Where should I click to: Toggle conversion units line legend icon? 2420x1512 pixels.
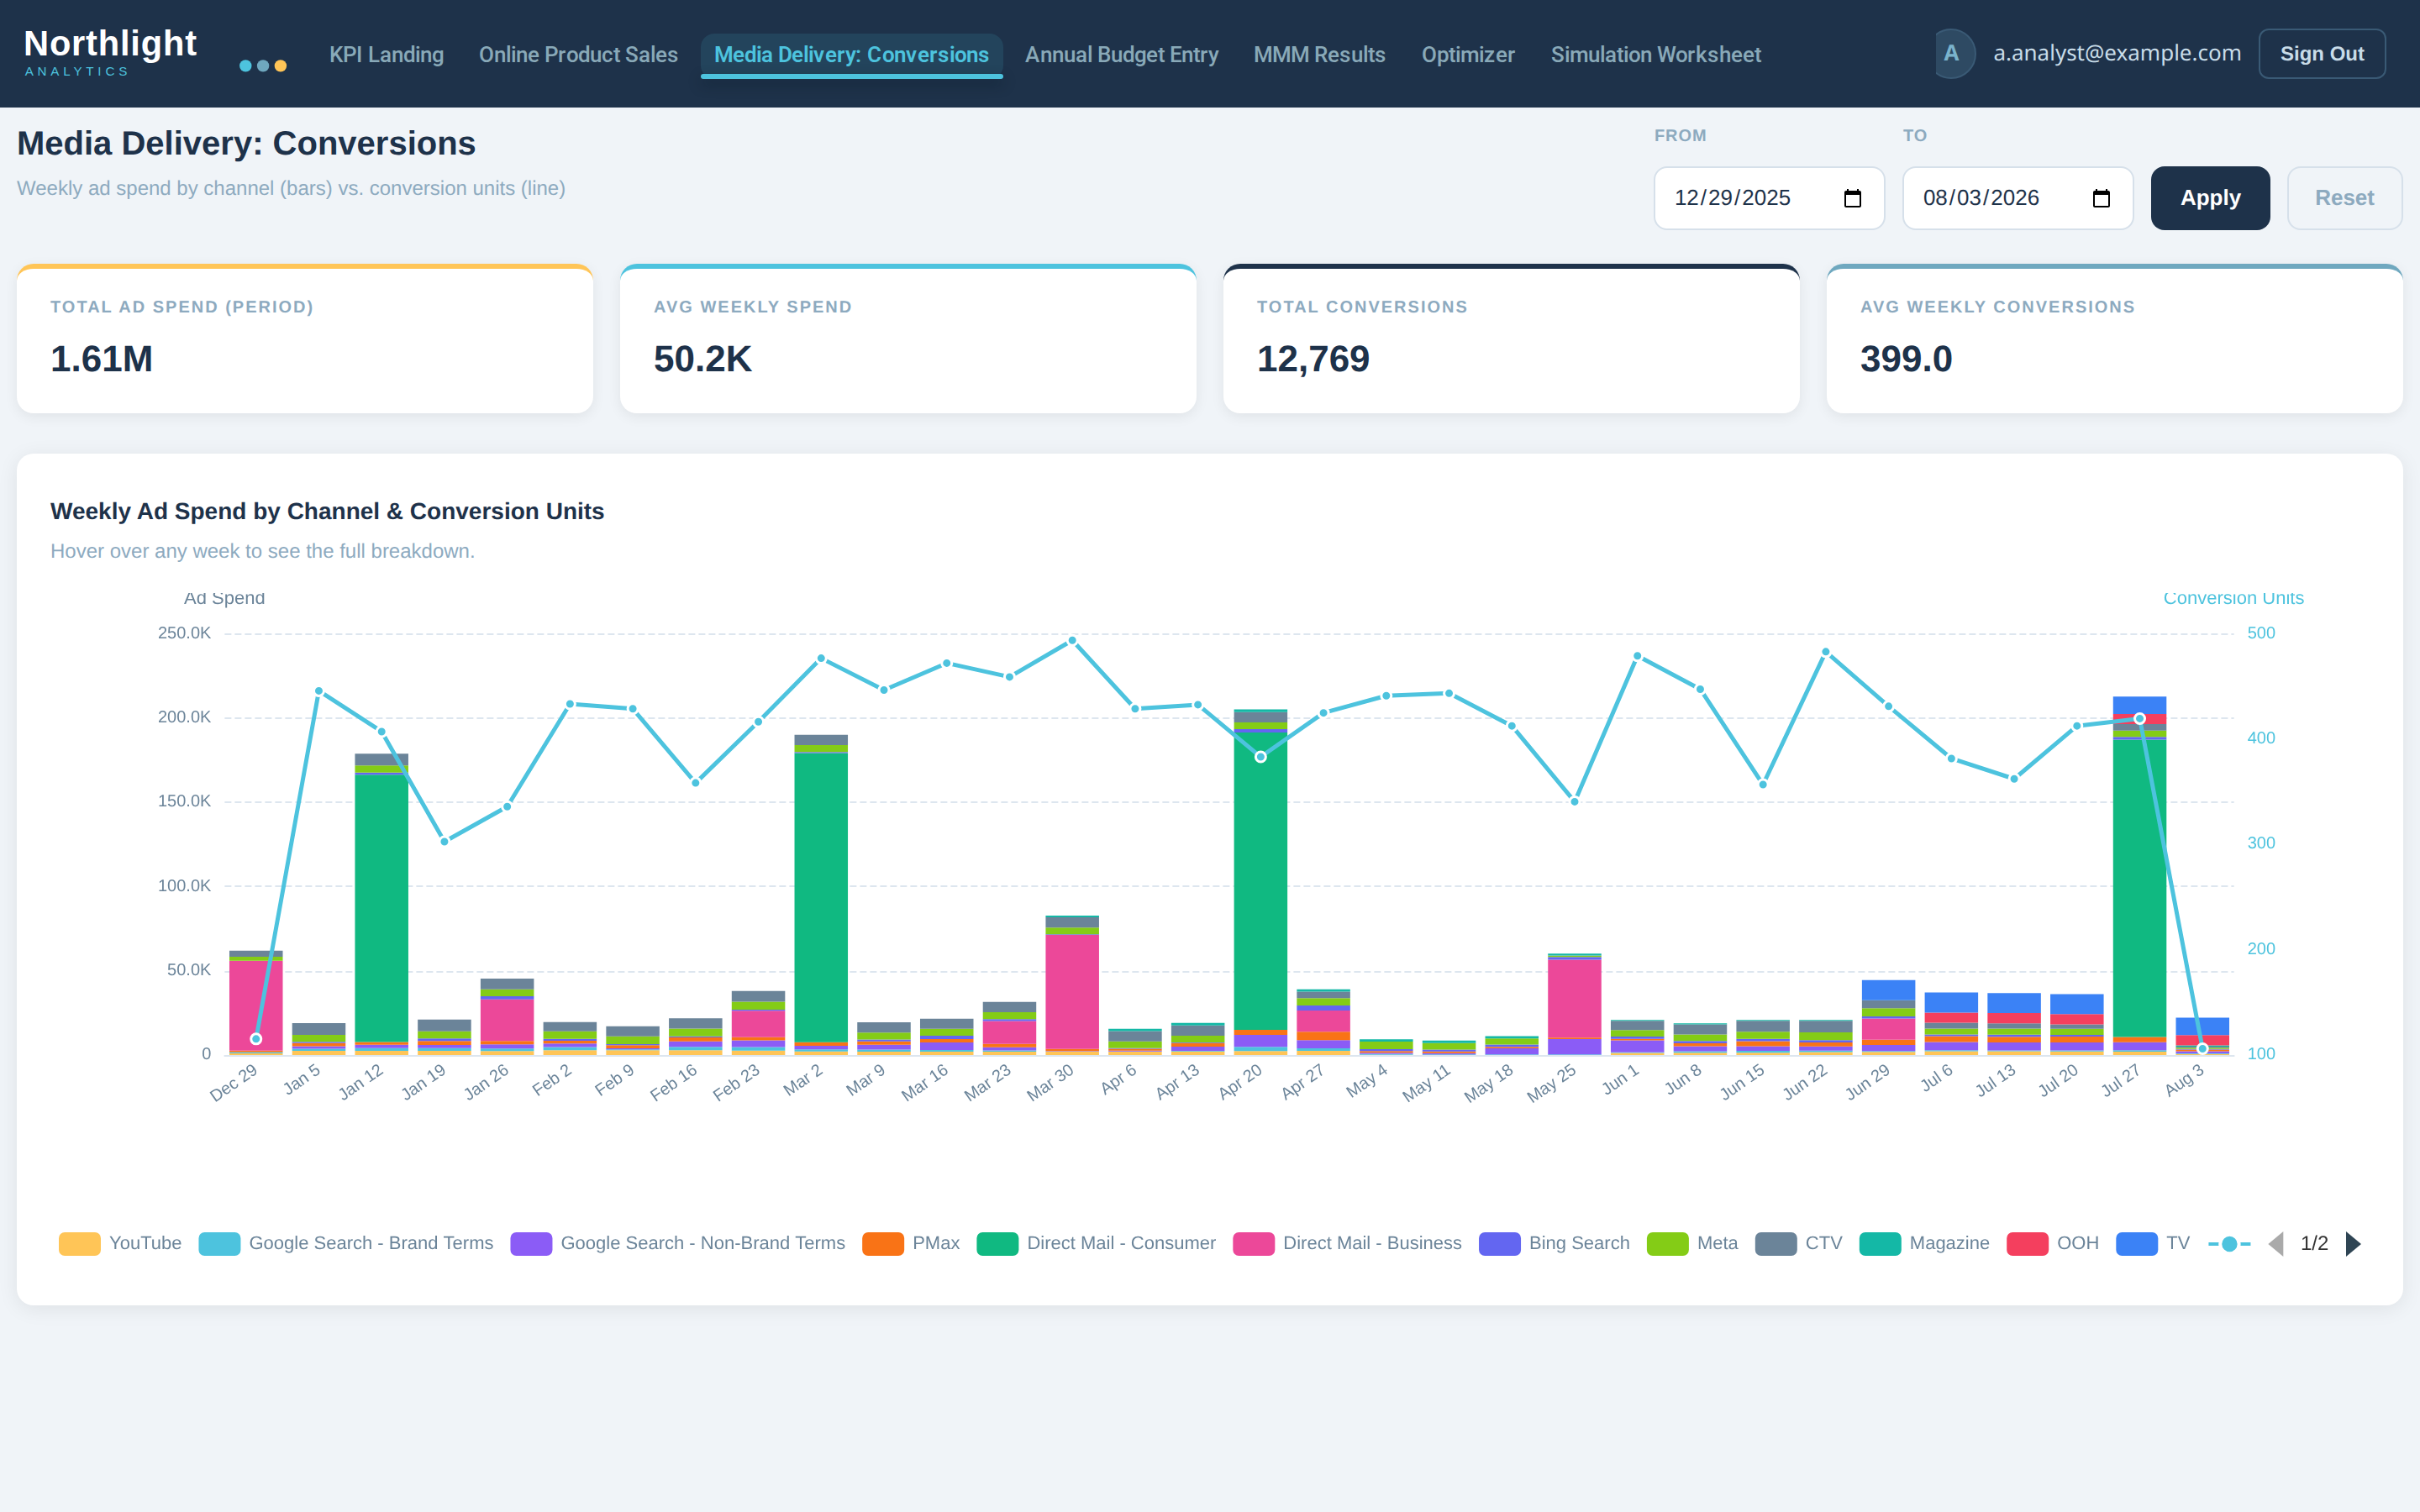(x=2229, y=1244)
